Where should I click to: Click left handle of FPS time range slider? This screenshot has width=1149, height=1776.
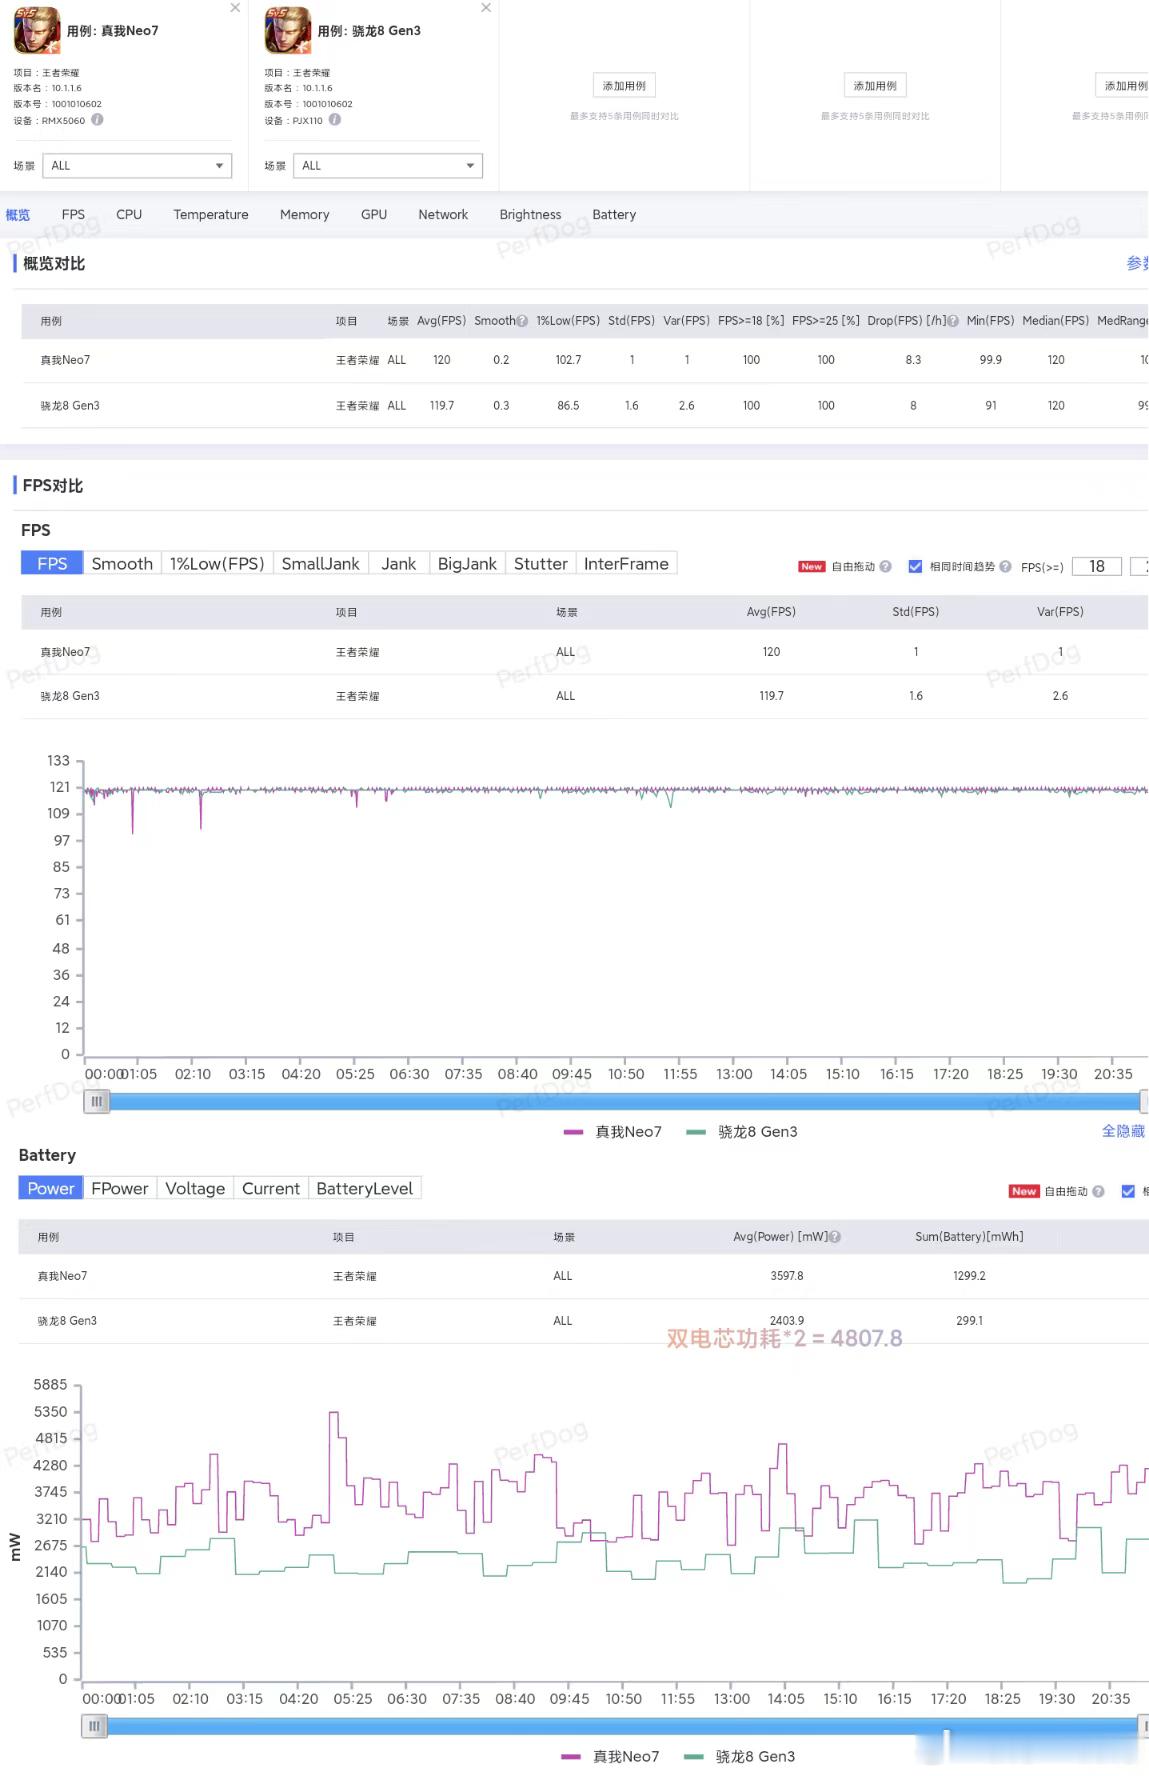click(96, 1101)
